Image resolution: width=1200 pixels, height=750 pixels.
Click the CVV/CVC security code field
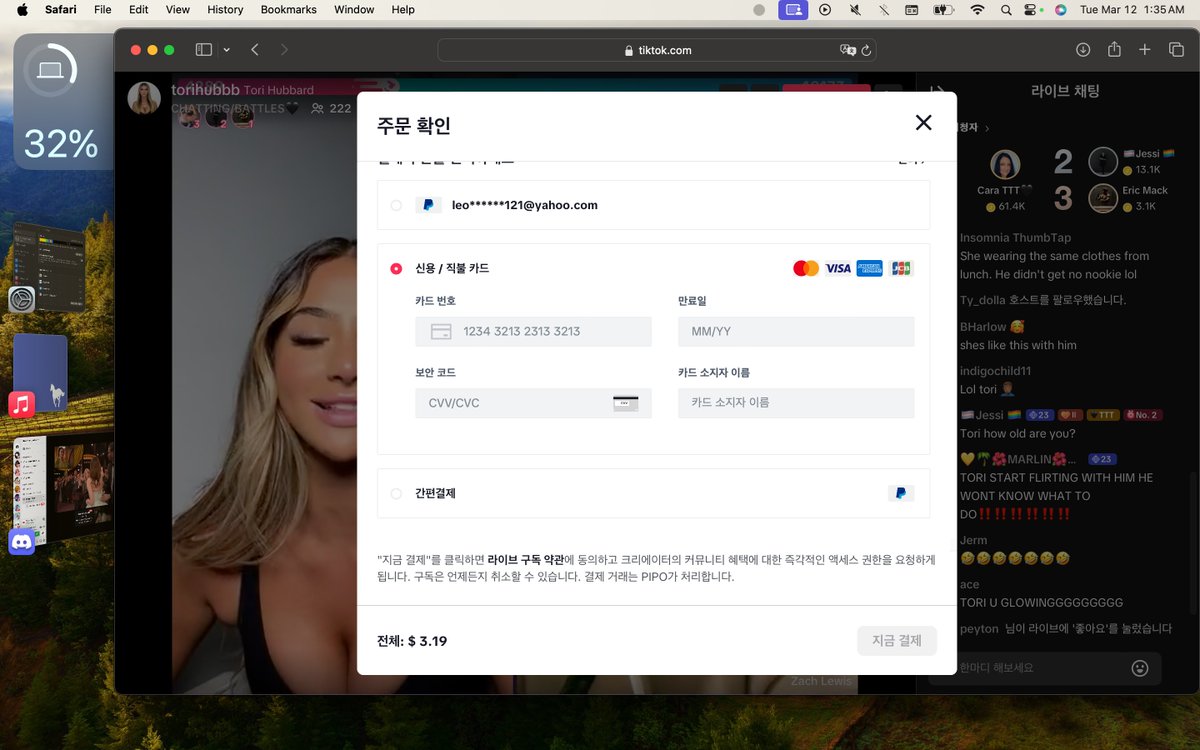pyautogui.click(x=533, y=403)
